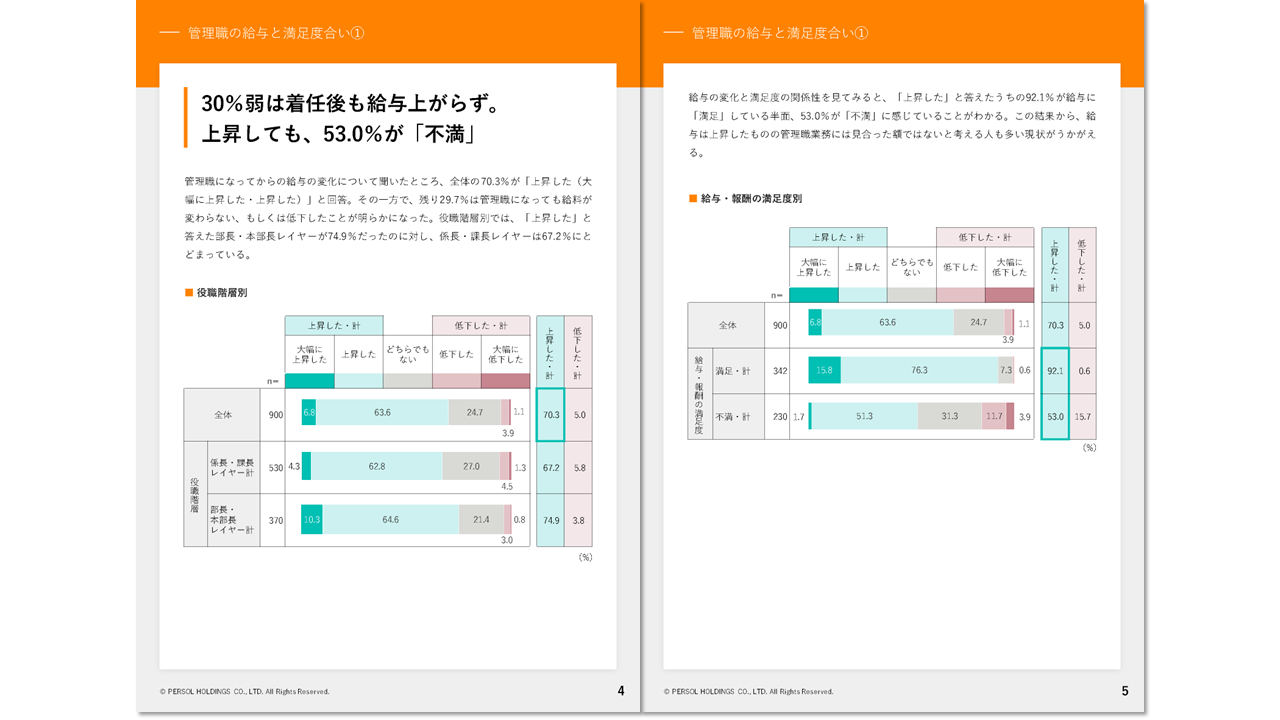Viewport: 1280px width, 720px height.
Task: Click the page number 4 in footer
Action: click(x=621, y=691)
